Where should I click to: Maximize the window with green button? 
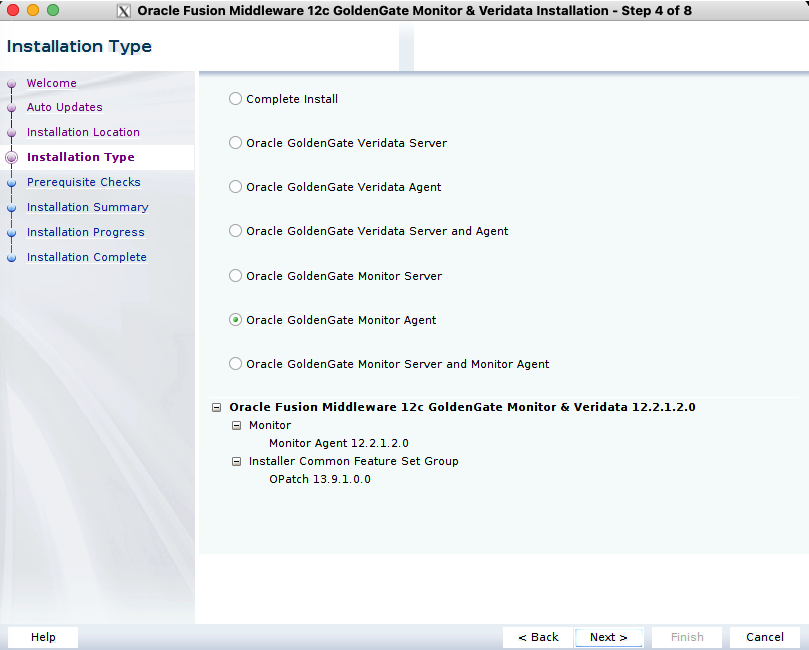tap(53, 10)
